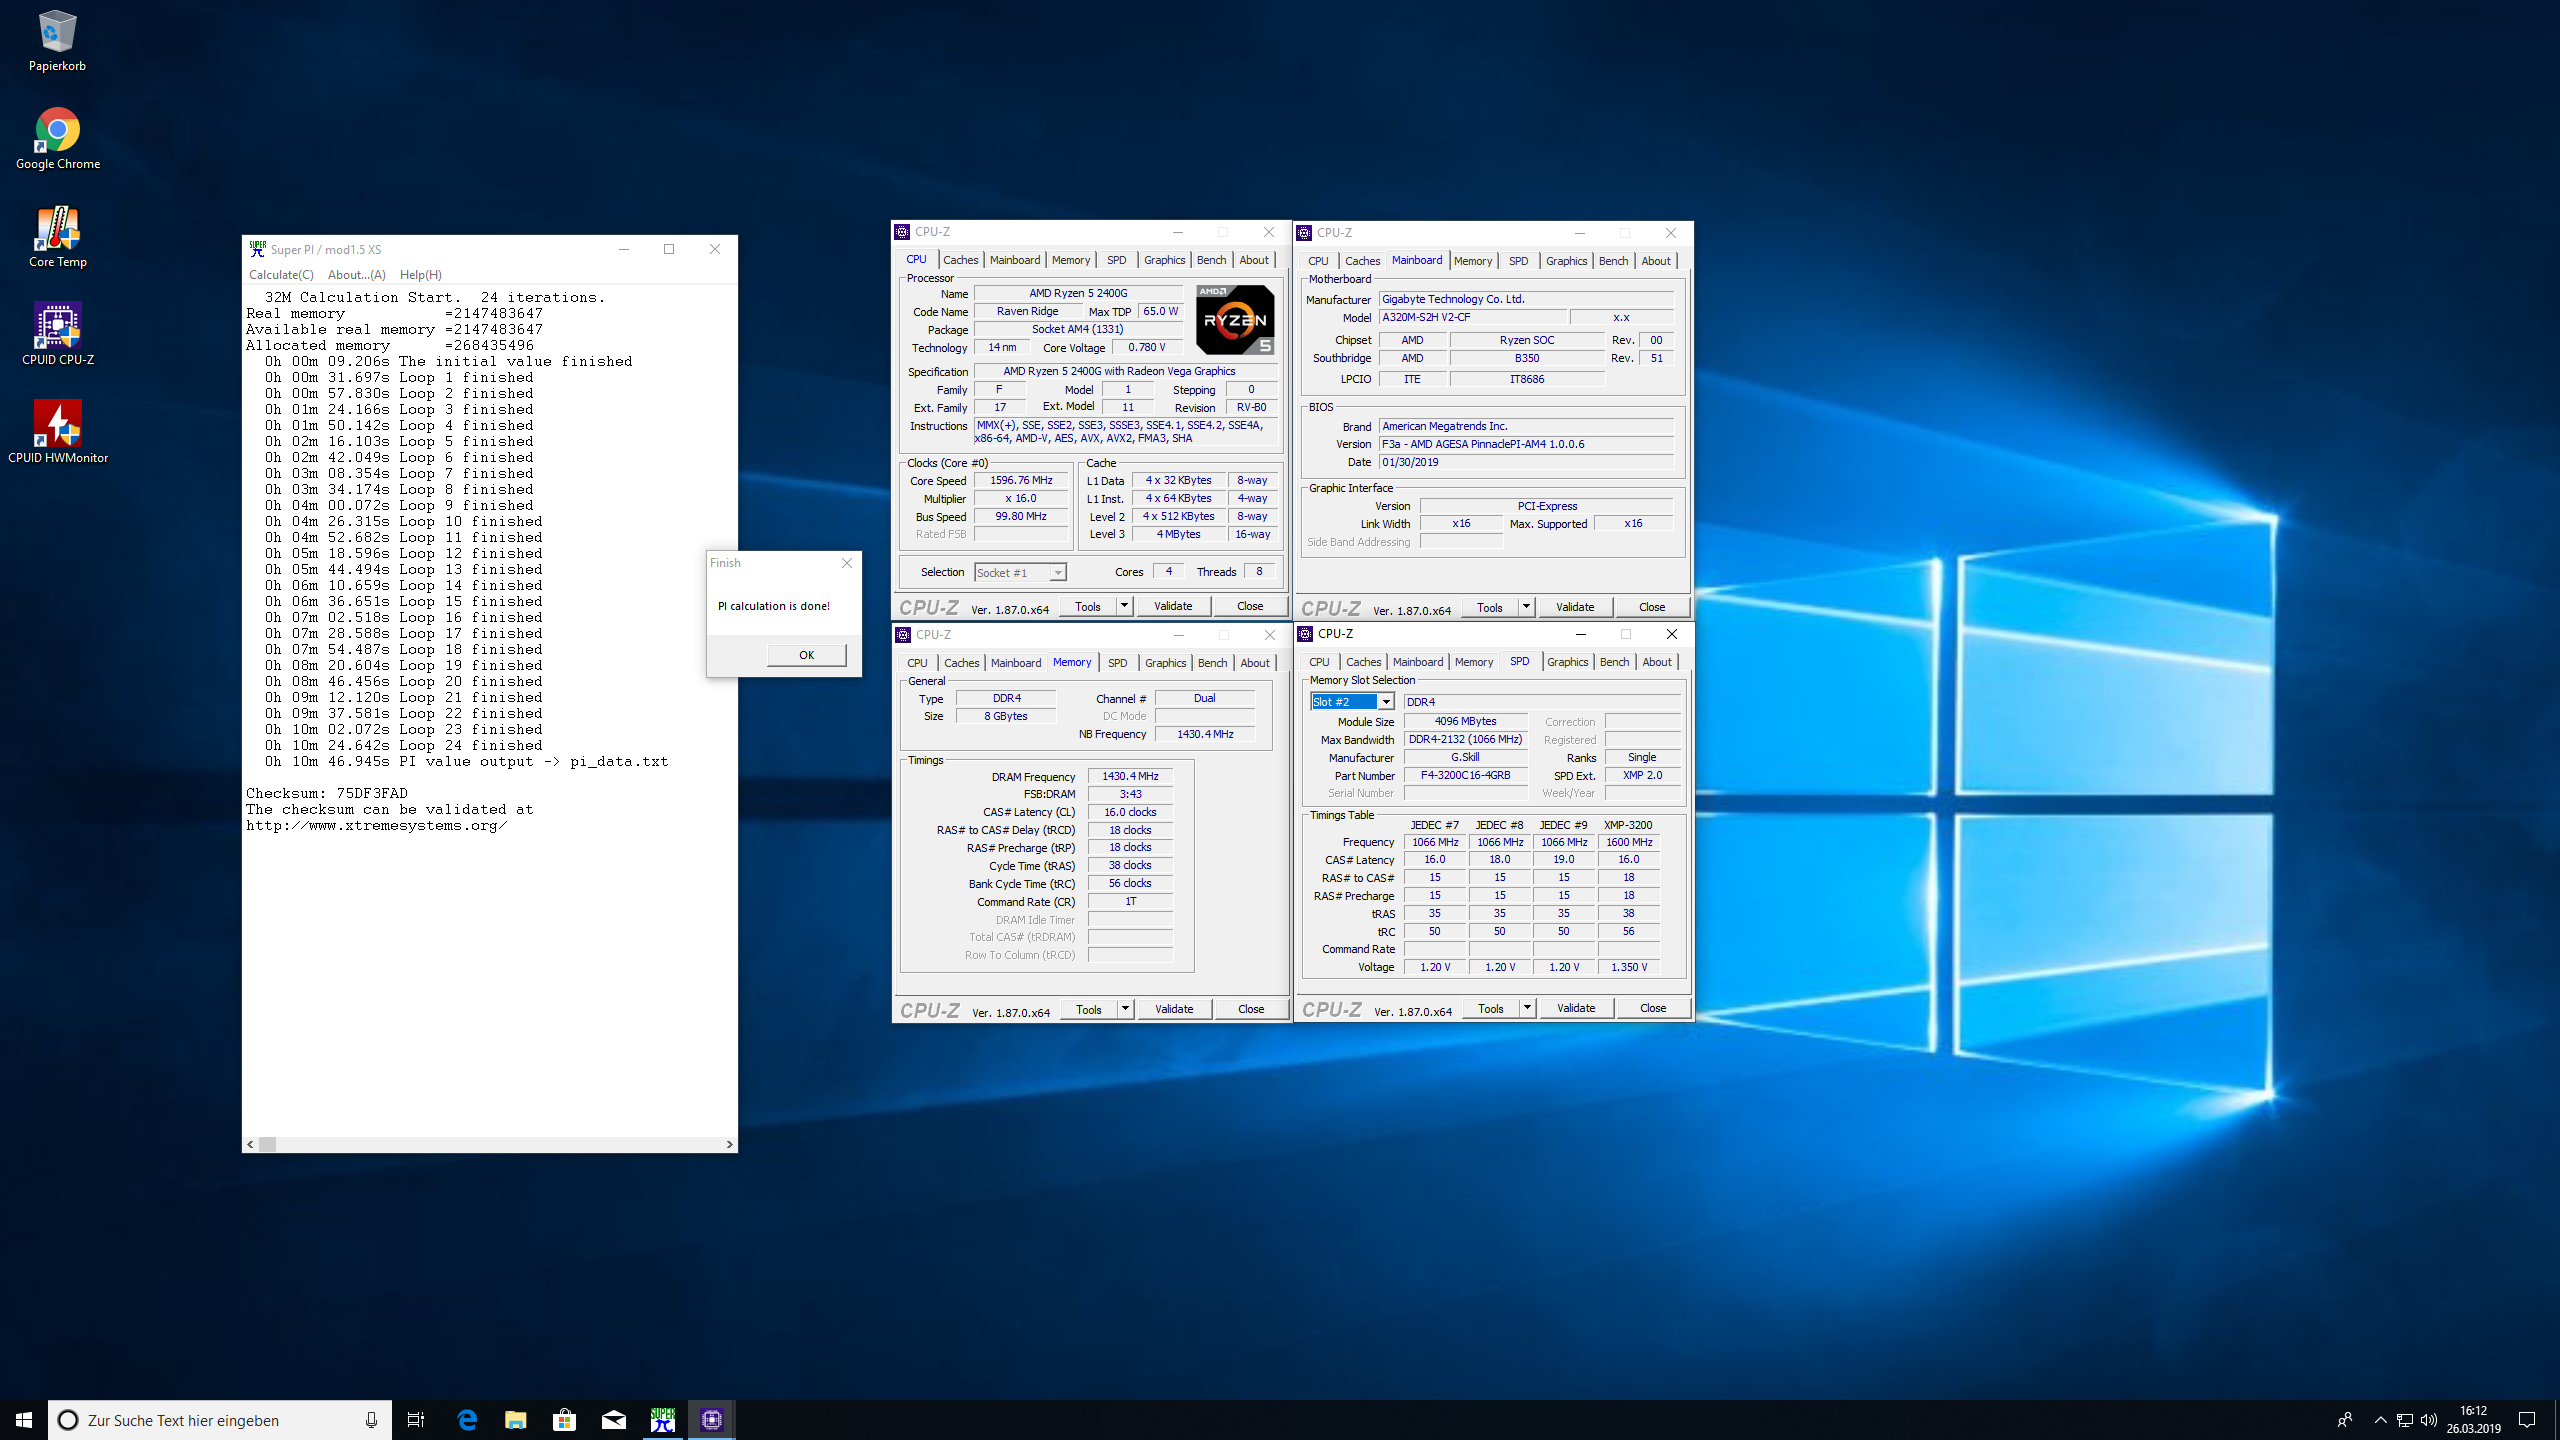2560x1440 pixels.
Task: Click the DRAM Frequency value 1430.4 MHz
Action: pos(1130,777)
